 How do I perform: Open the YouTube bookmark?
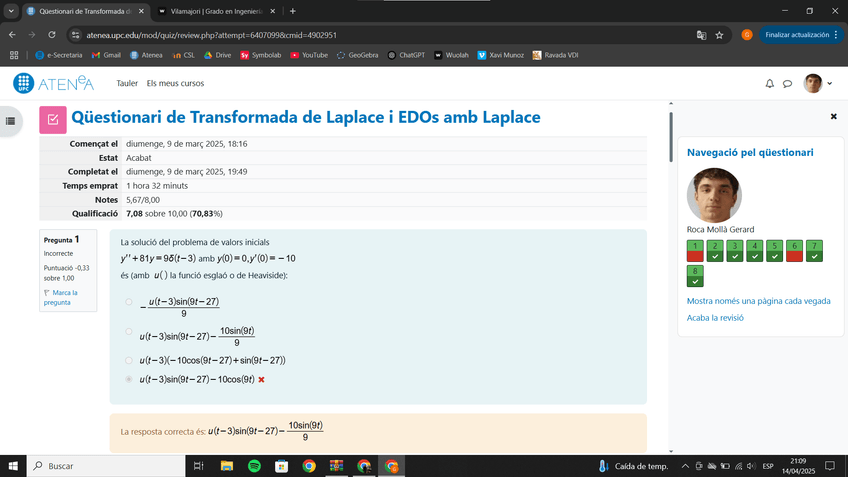pos(309,55)
